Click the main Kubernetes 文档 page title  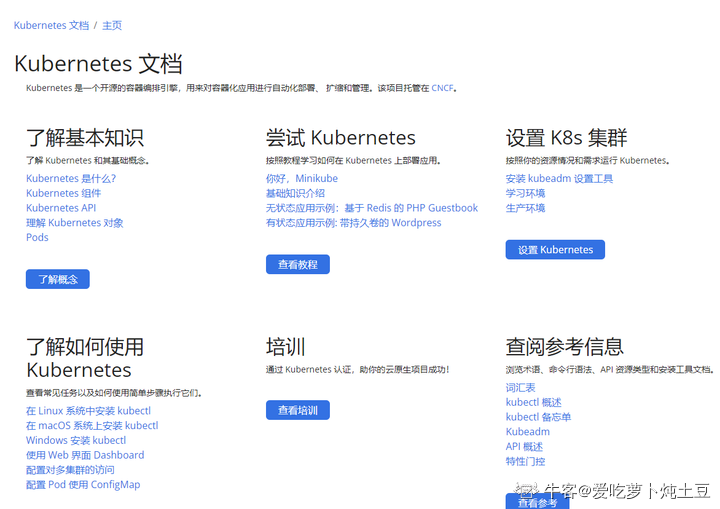[x=98, y=64]
